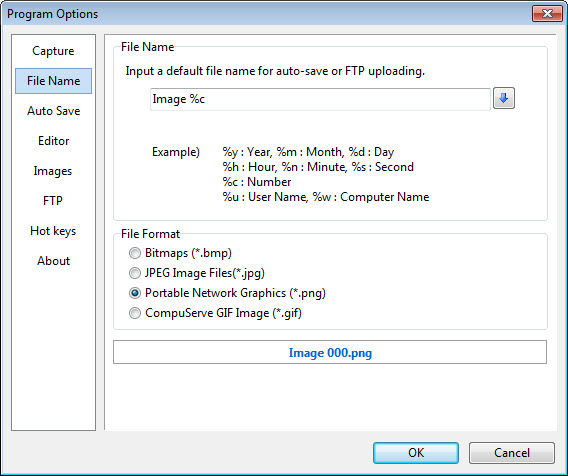Show the Images options section
Screen dimensions: 568x476
click(53, 171)
